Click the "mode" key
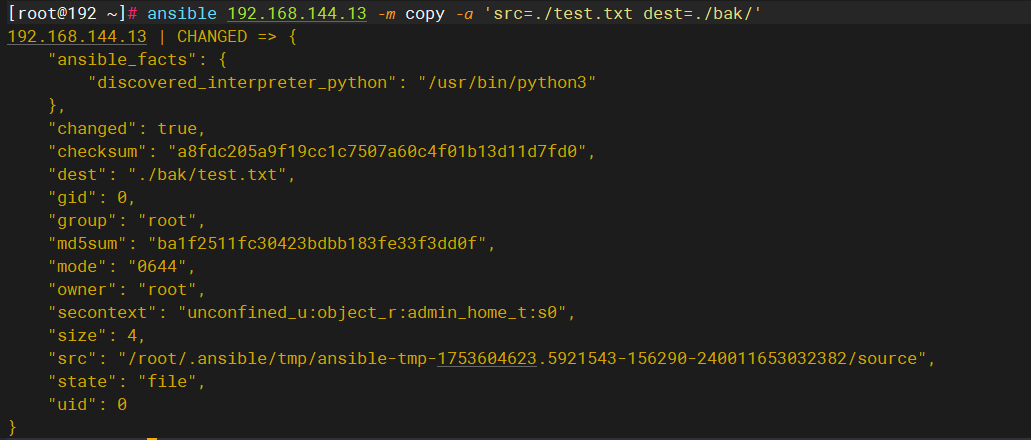 pos(78,266)
